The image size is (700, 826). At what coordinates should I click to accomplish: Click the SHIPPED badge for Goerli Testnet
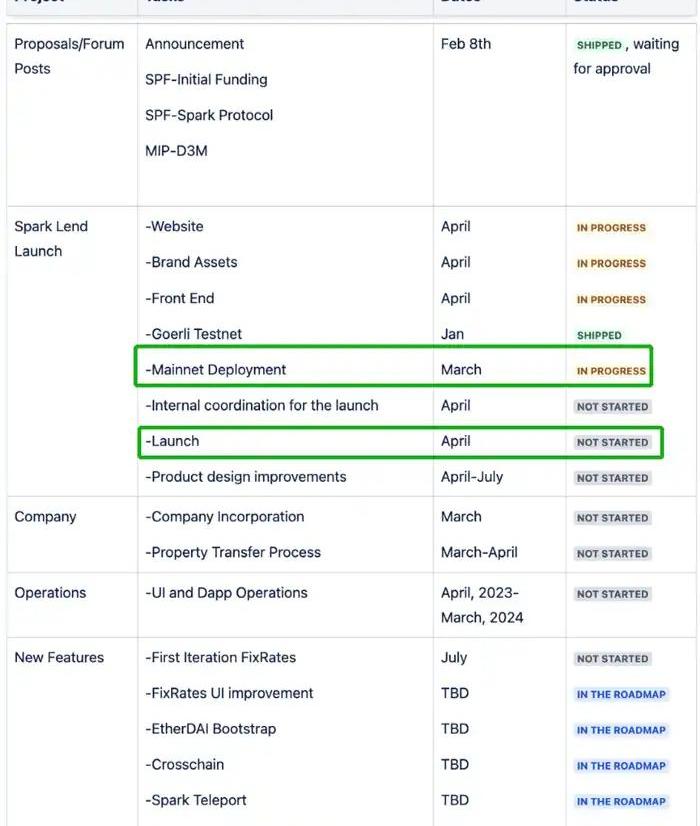(x=599, y=335)
